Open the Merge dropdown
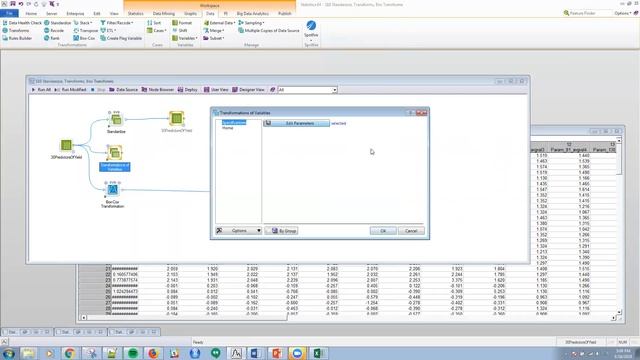The image size is (640, 360). click(214, 31)
